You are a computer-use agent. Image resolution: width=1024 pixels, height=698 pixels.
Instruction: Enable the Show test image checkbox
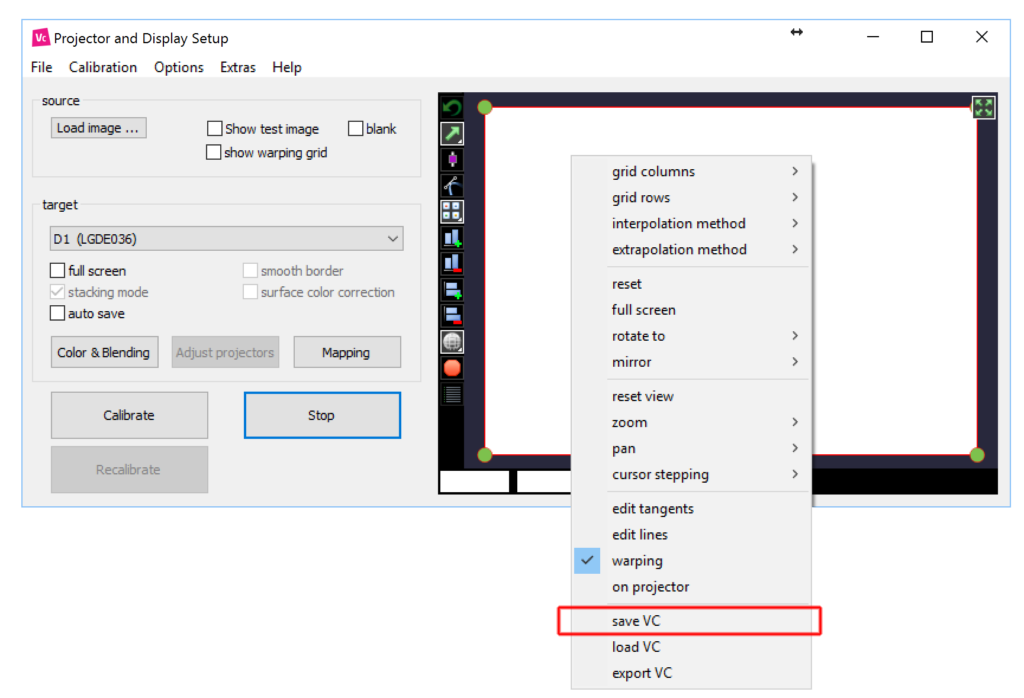tap(215, 129)
